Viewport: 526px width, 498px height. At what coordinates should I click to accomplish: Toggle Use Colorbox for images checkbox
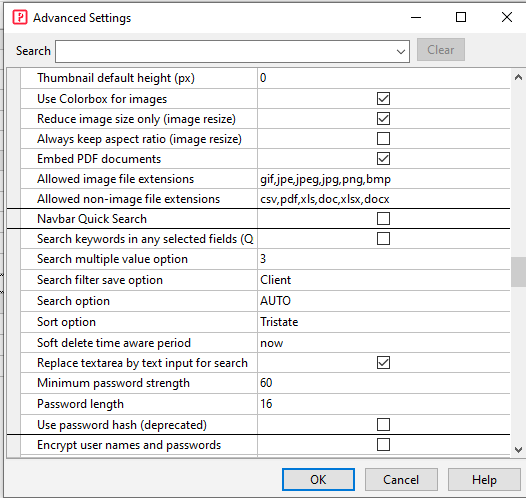383,99
